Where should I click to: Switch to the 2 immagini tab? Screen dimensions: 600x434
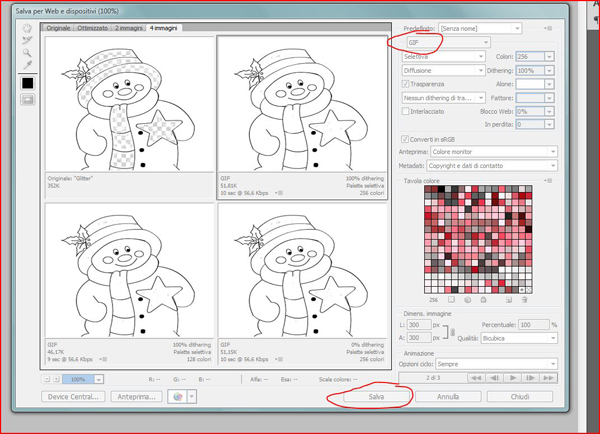point(129,28)
